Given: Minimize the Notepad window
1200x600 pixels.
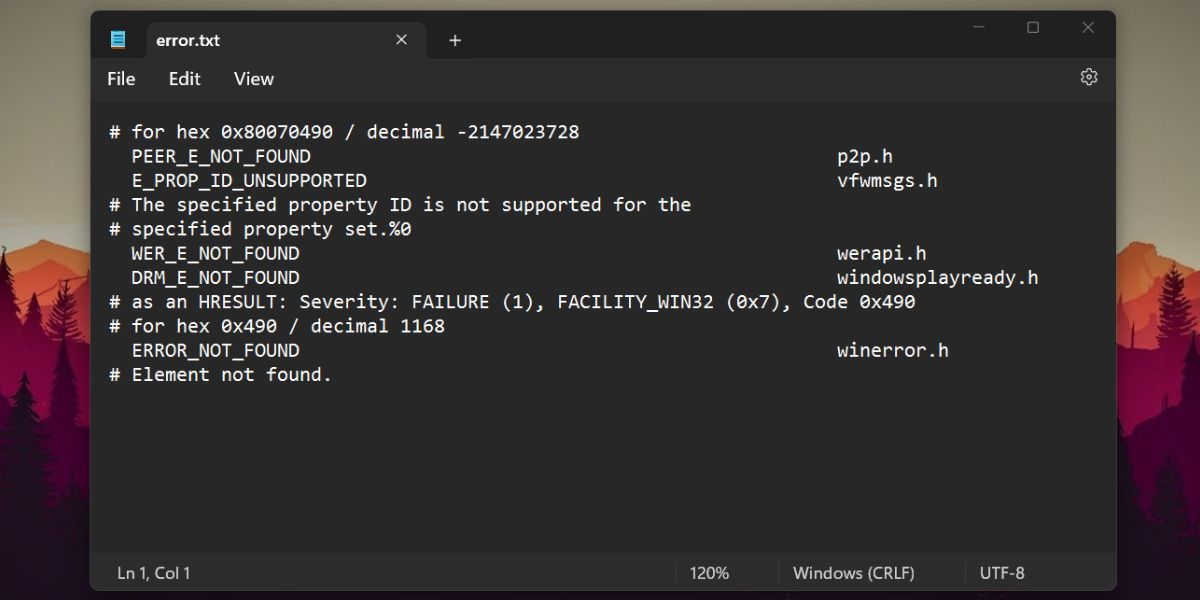Looking at the screenshot, I should (x=979, y=28).
